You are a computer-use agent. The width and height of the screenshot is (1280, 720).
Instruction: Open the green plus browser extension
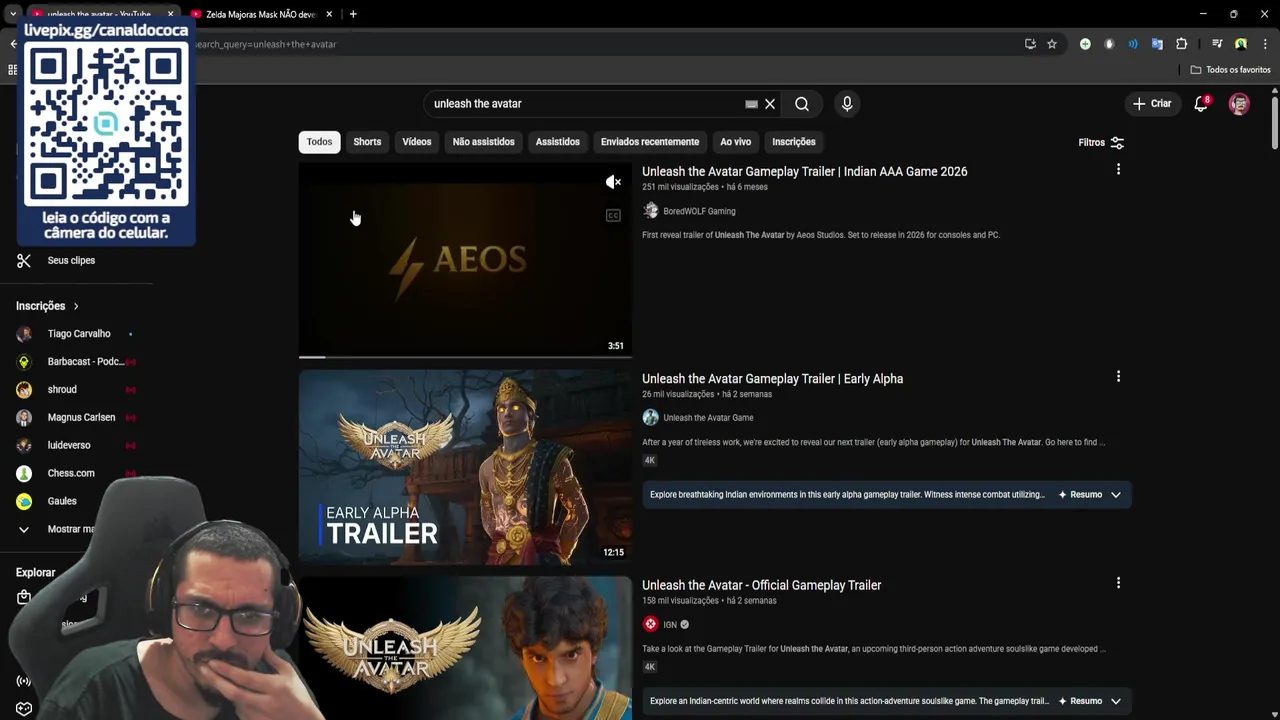pos(1085,44)
